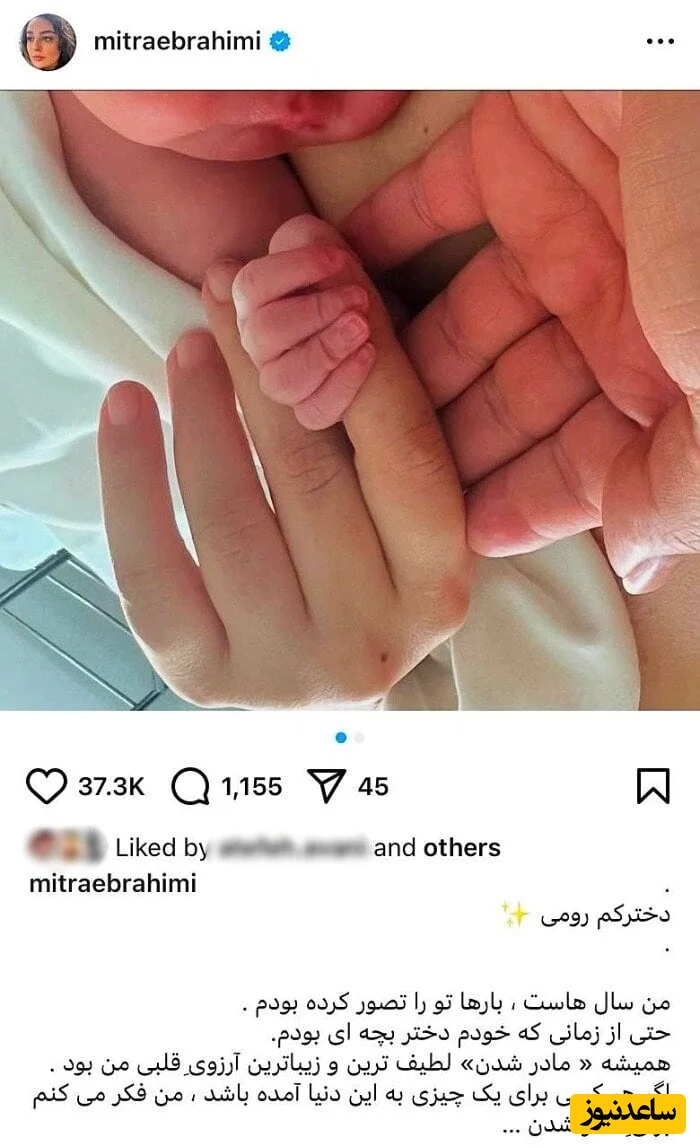View the 37.3K likes count
This screenshot has width=700, height=1148.
click(111, 786)
